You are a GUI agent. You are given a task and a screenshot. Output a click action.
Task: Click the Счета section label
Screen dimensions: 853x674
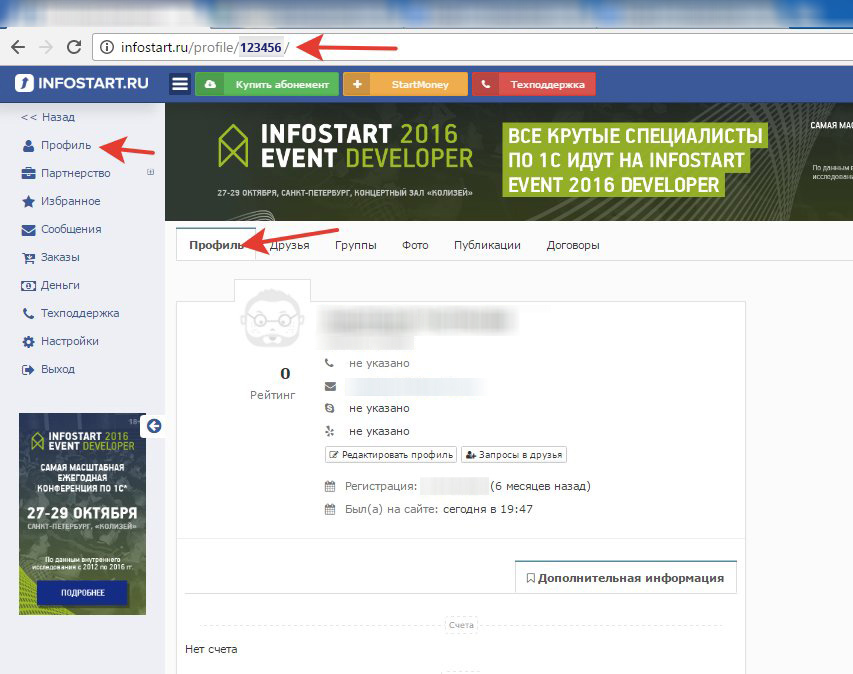tap(461, 625)
